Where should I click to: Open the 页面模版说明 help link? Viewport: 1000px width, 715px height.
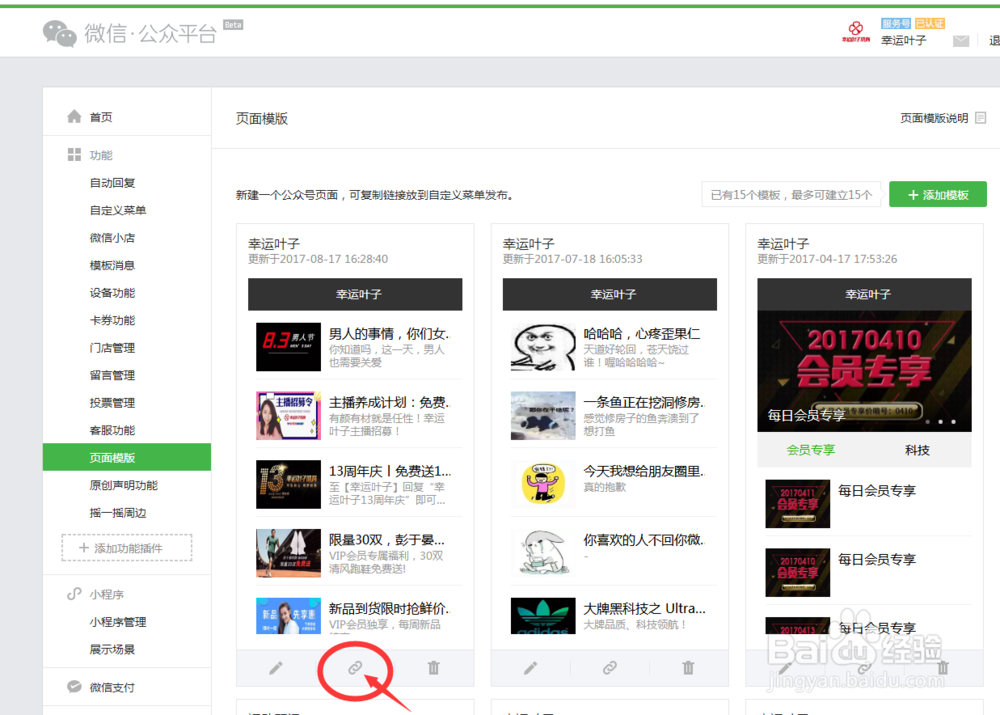932,117
